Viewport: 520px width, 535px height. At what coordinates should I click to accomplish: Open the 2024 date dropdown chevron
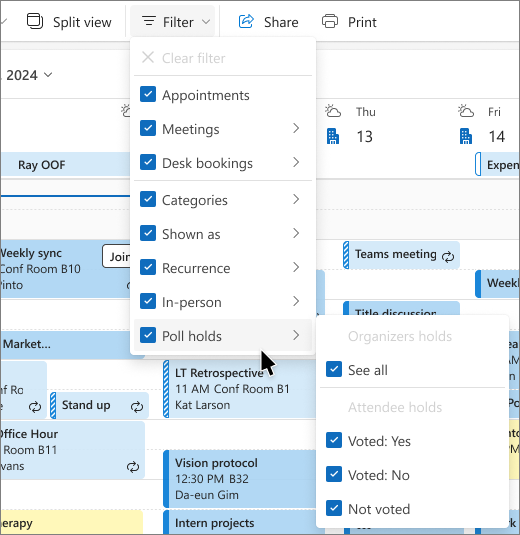coord(48,74)
